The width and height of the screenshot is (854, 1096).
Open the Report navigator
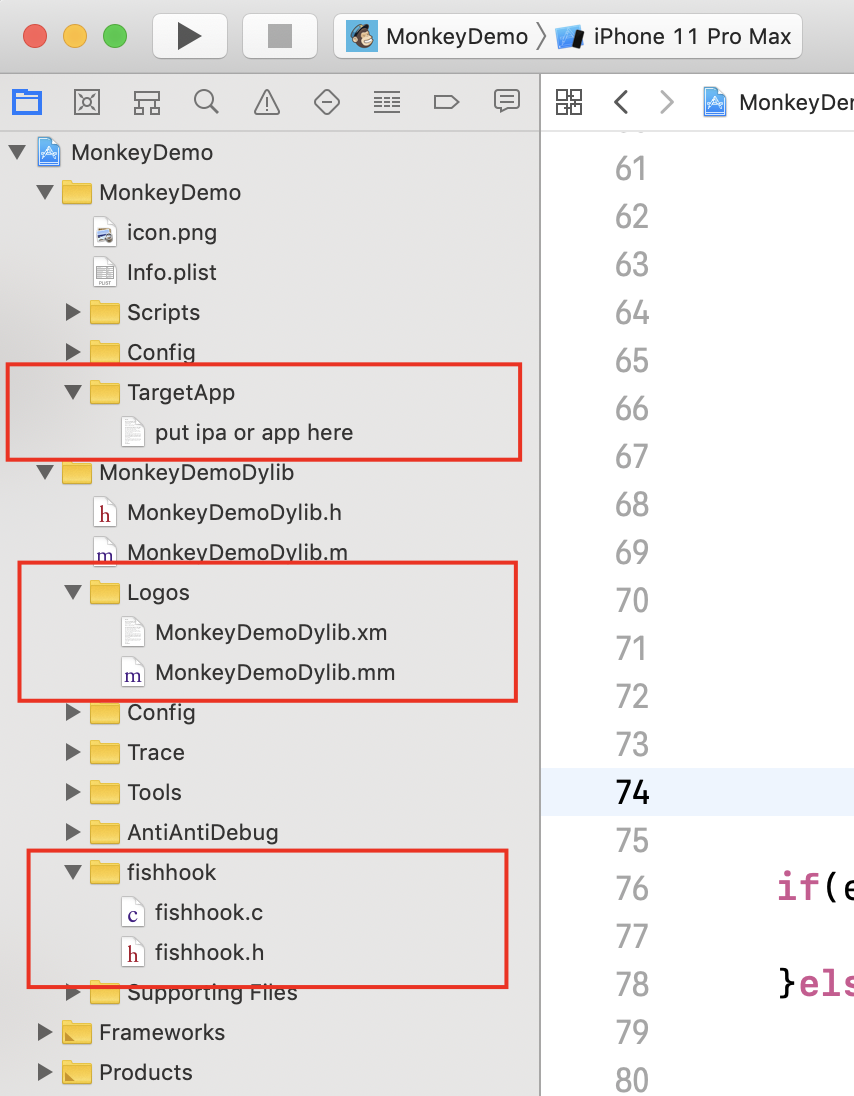pos(506,102)
